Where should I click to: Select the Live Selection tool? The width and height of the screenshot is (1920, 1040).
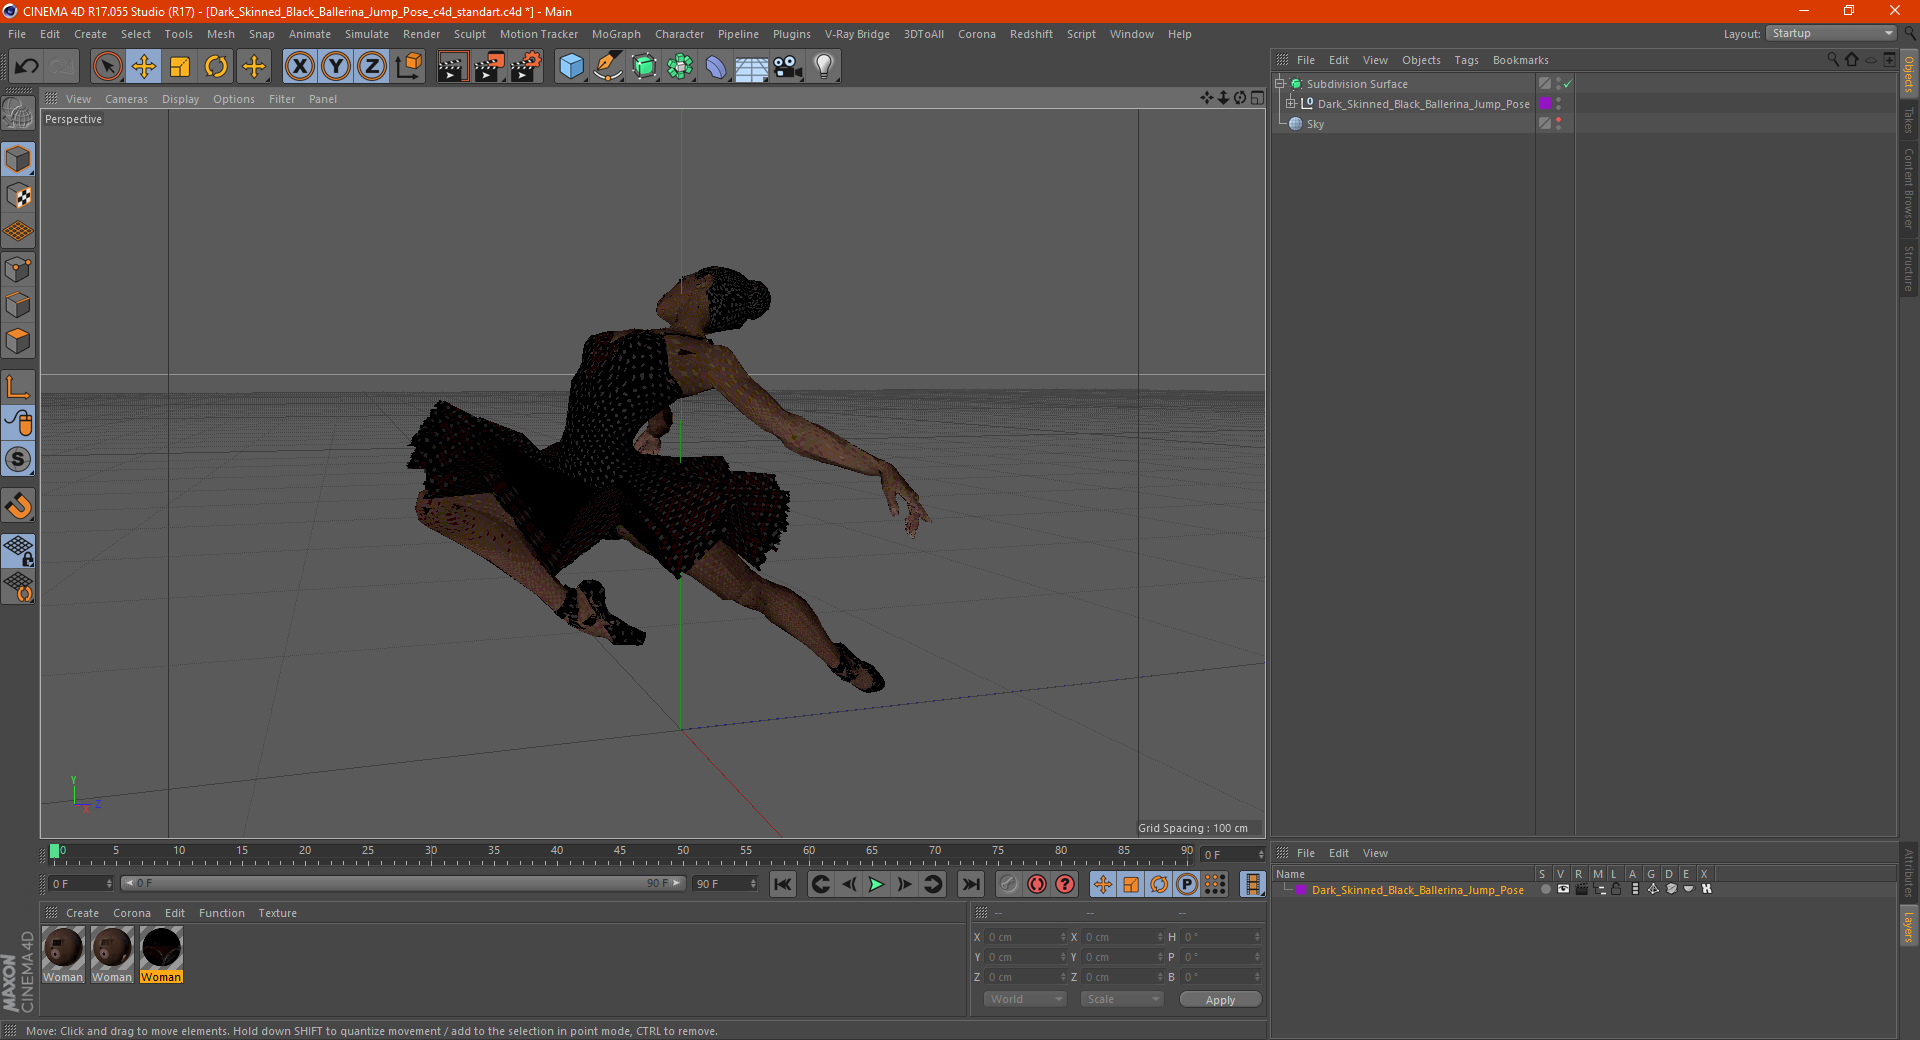coord(107,67)
